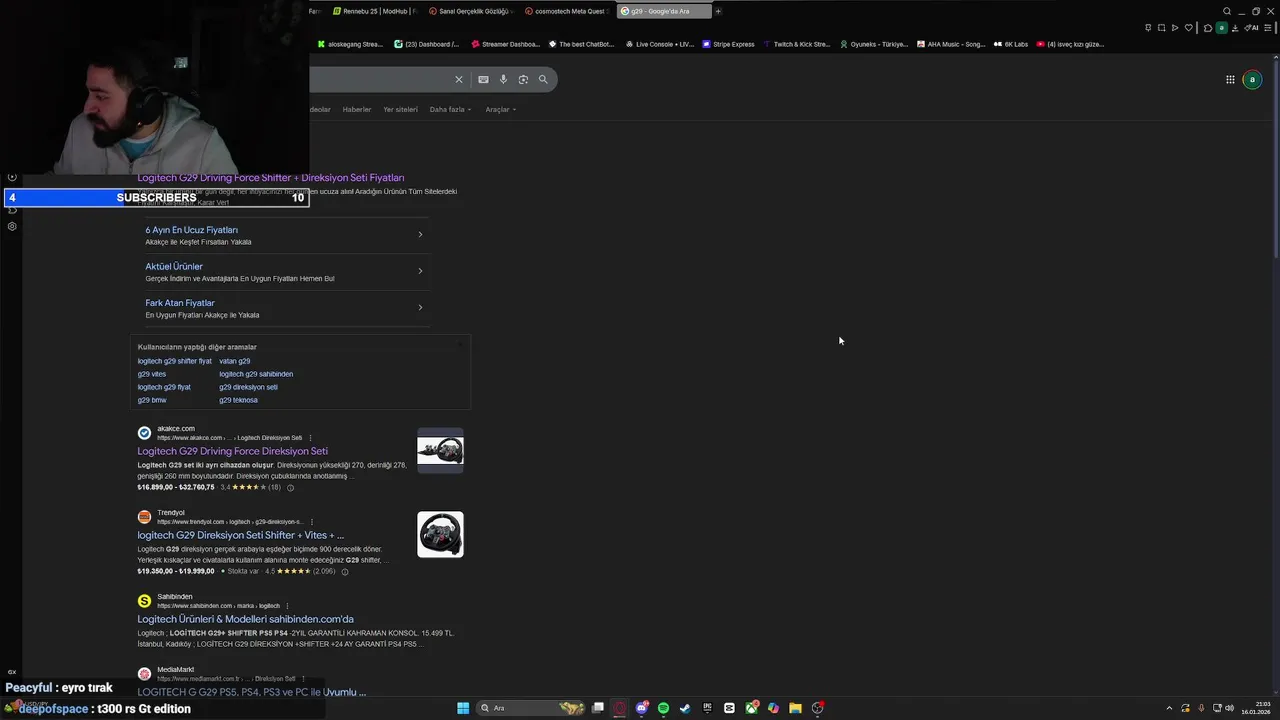The width and height of the screenshot is (1280, 720).
Task: Select the g29 Google'da Ara tab
Action: (x=664, y=11)
